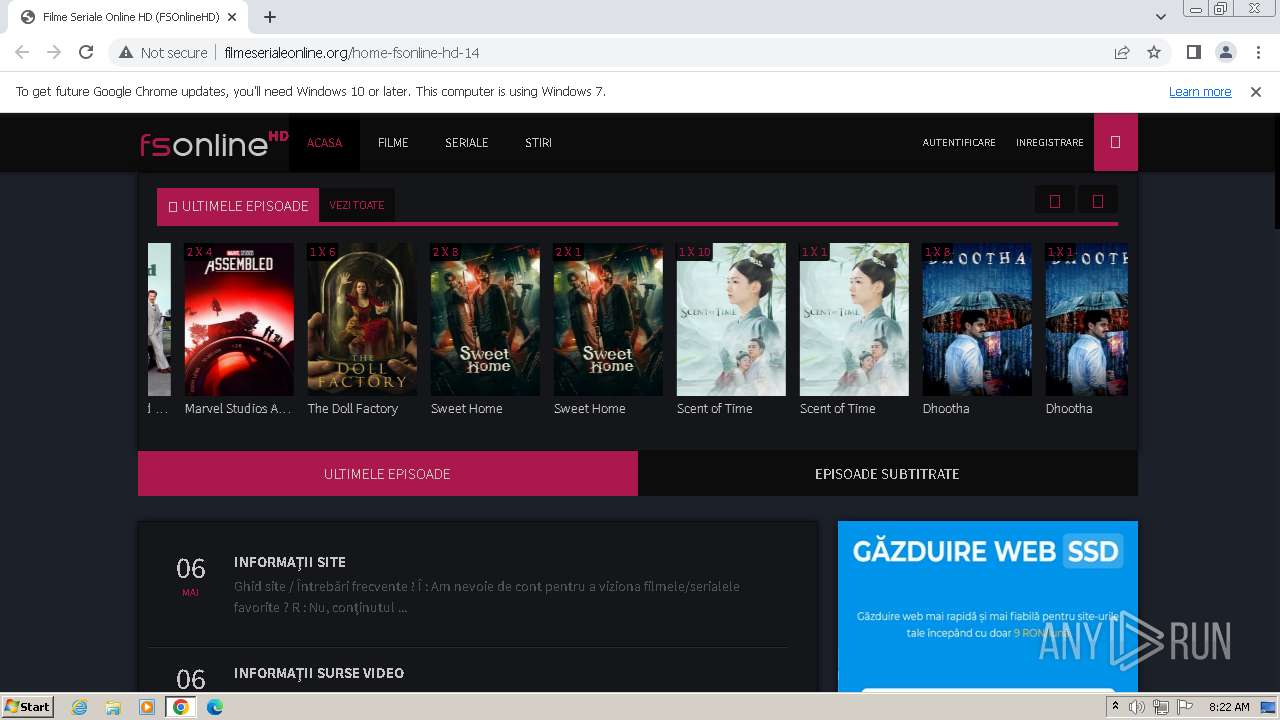The height and width of the screenshot is (720, 1280).
Task: Open Chrome three-dot menu
Action: click(x=1257, y=52)
